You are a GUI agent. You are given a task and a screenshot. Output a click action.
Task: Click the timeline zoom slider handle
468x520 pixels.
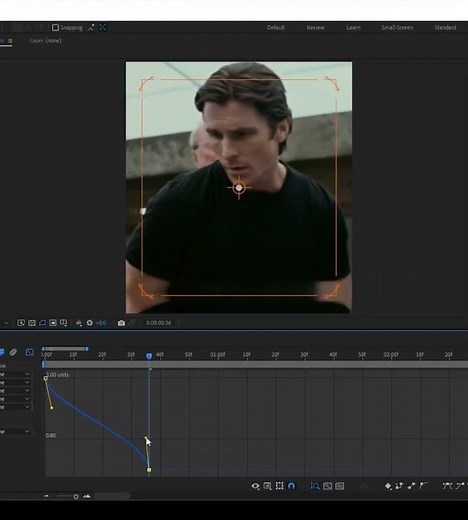(x=76, y=497)
